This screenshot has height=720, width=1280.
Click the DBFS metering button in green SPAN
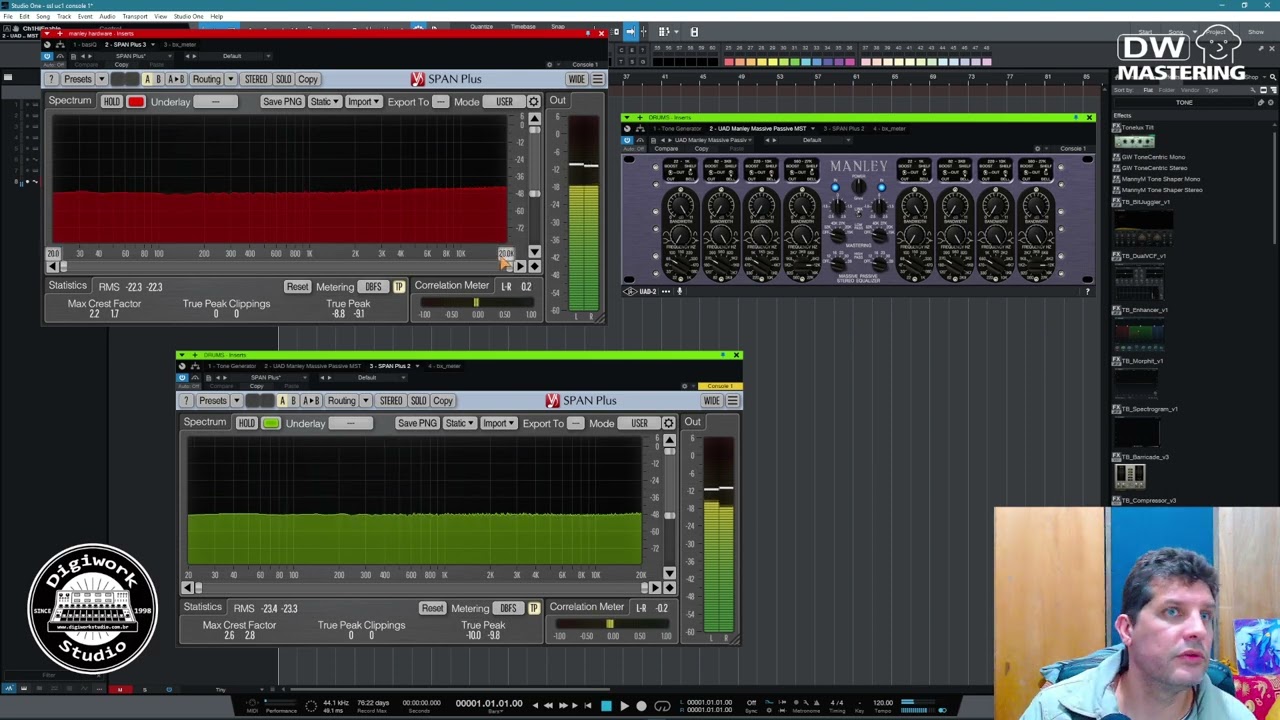(x=508, y=609)
